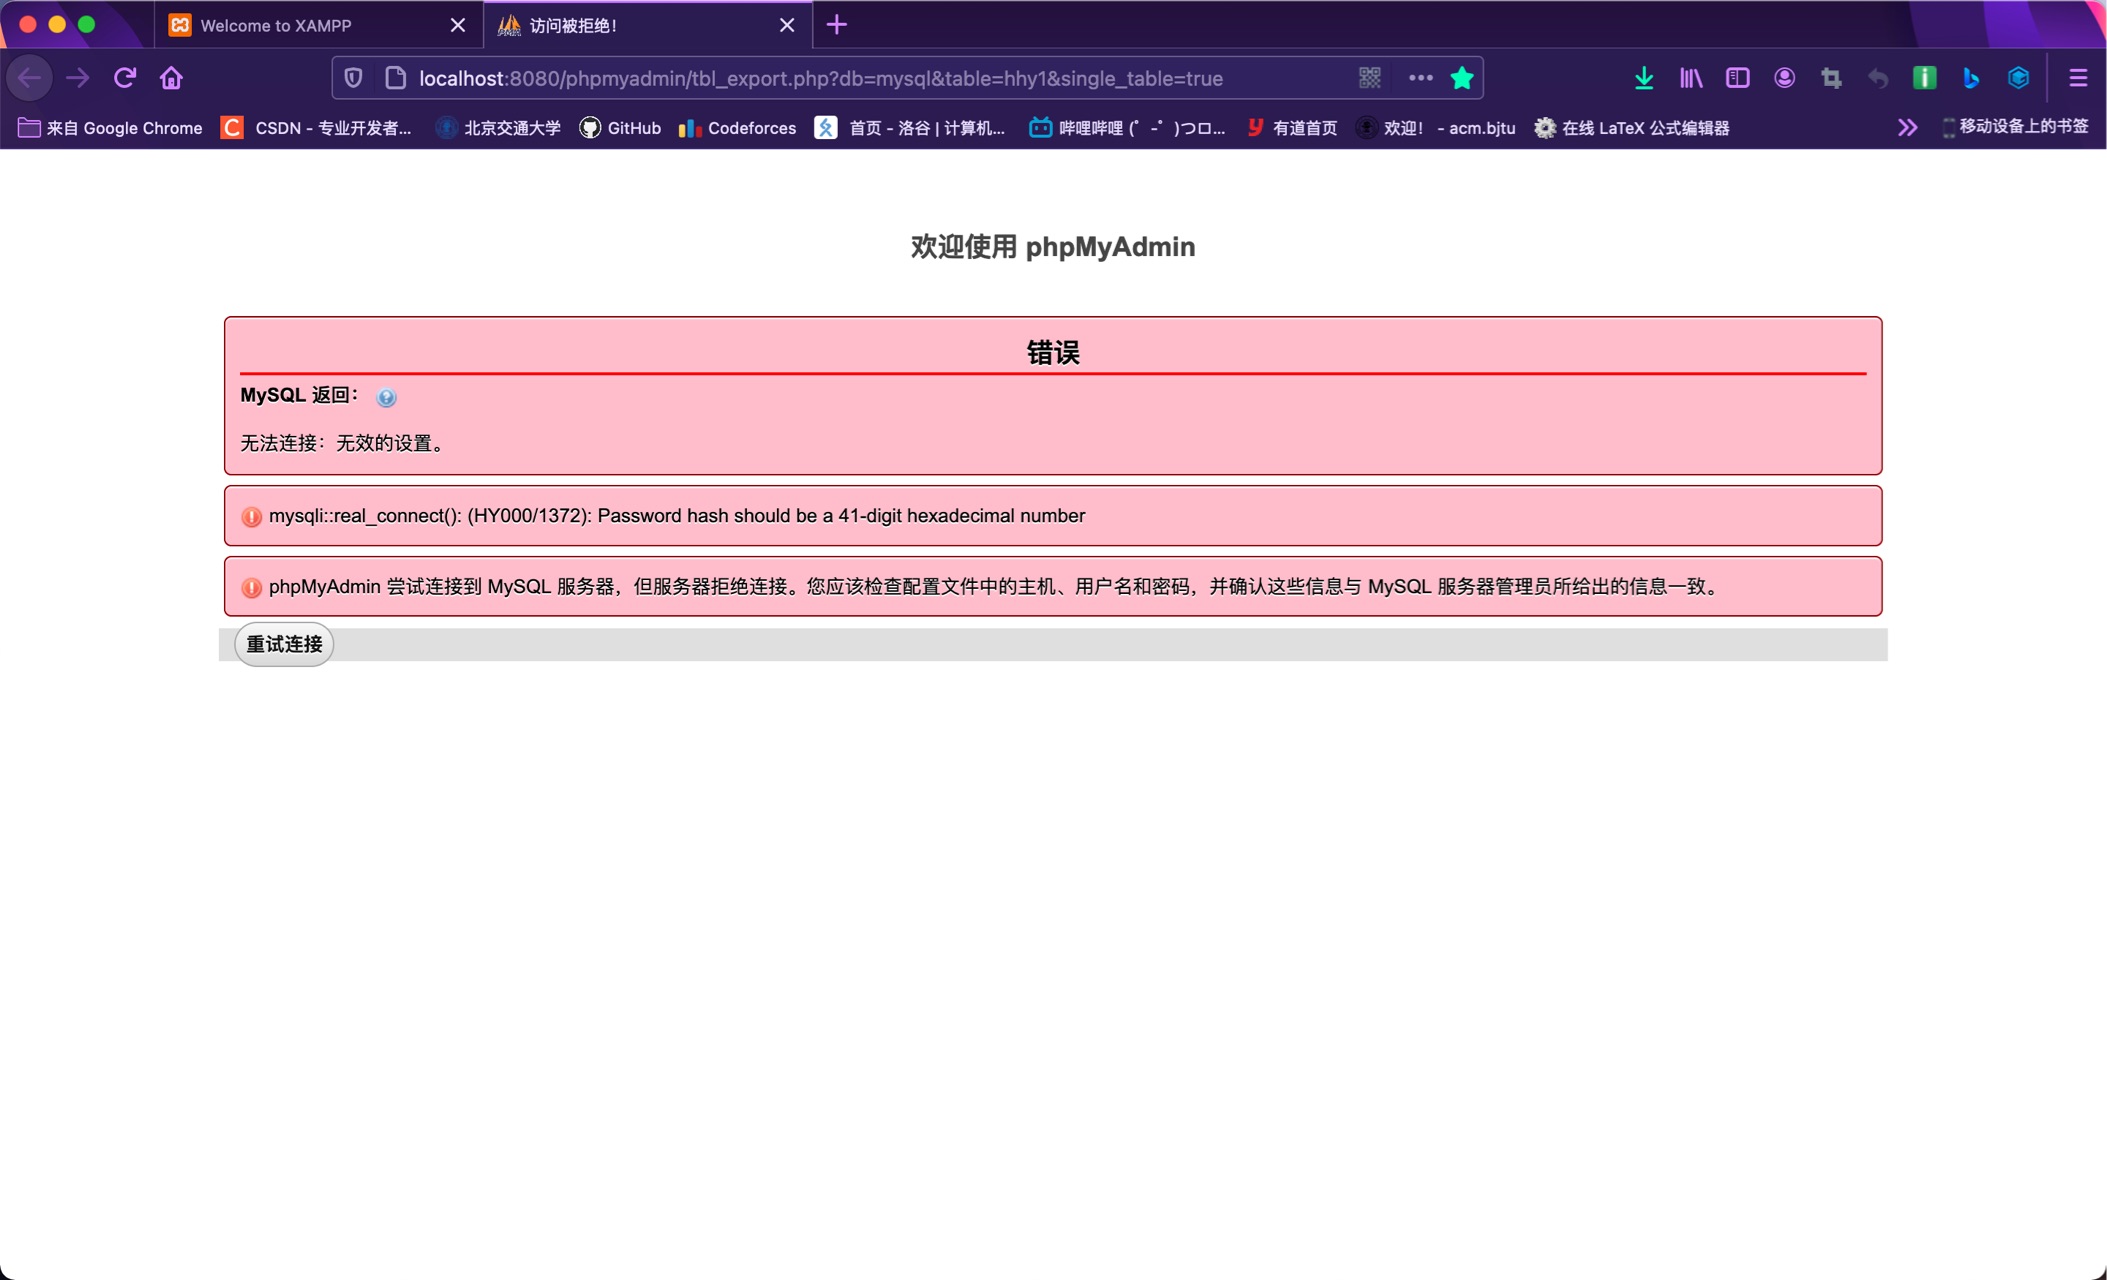Open the 北京交通大学 bookmark

pyautogui.click(x=498, y=128)
